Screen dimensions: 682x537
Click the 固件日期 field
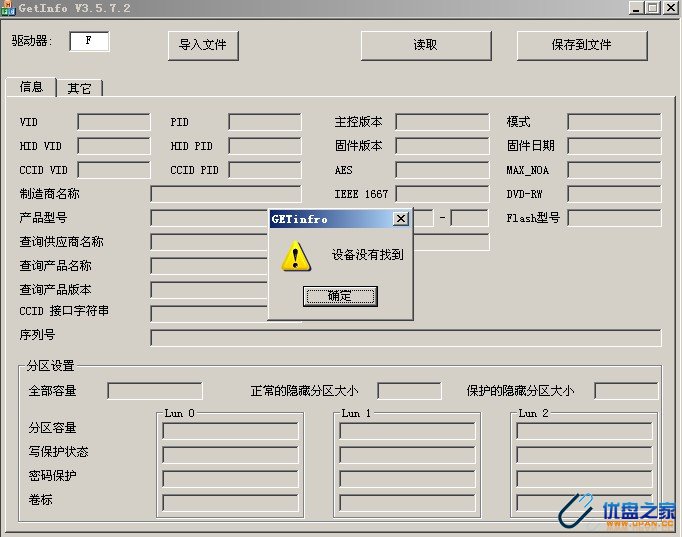point(614,146)
